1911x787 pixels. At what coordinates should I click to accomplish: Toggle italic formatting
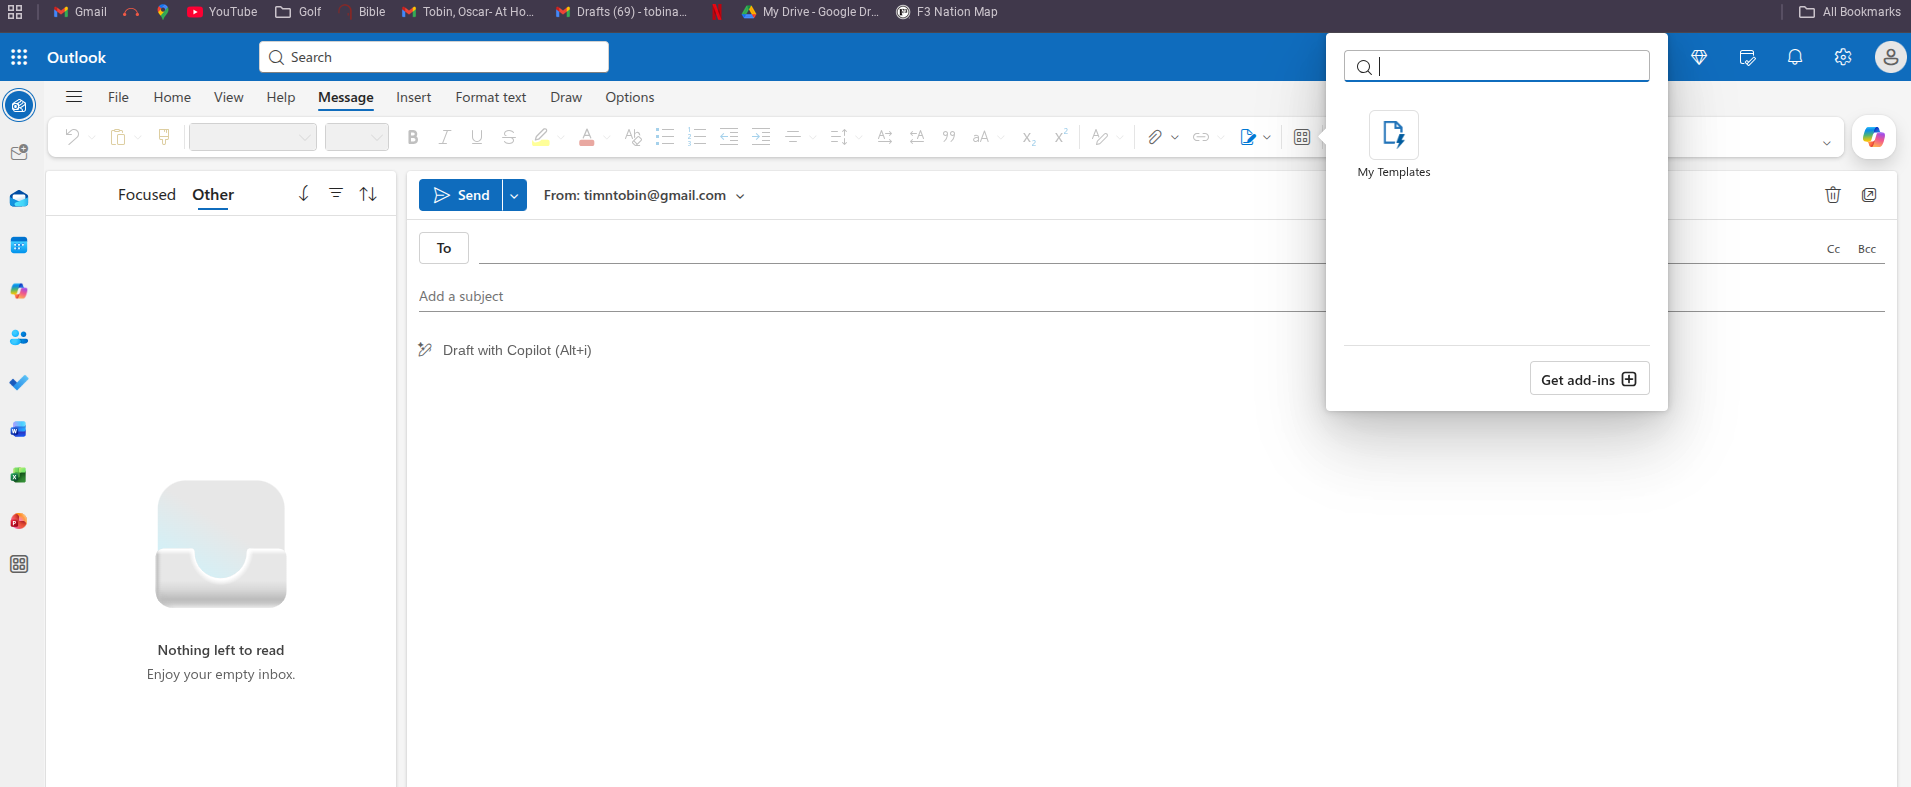[x=445, y=137]
